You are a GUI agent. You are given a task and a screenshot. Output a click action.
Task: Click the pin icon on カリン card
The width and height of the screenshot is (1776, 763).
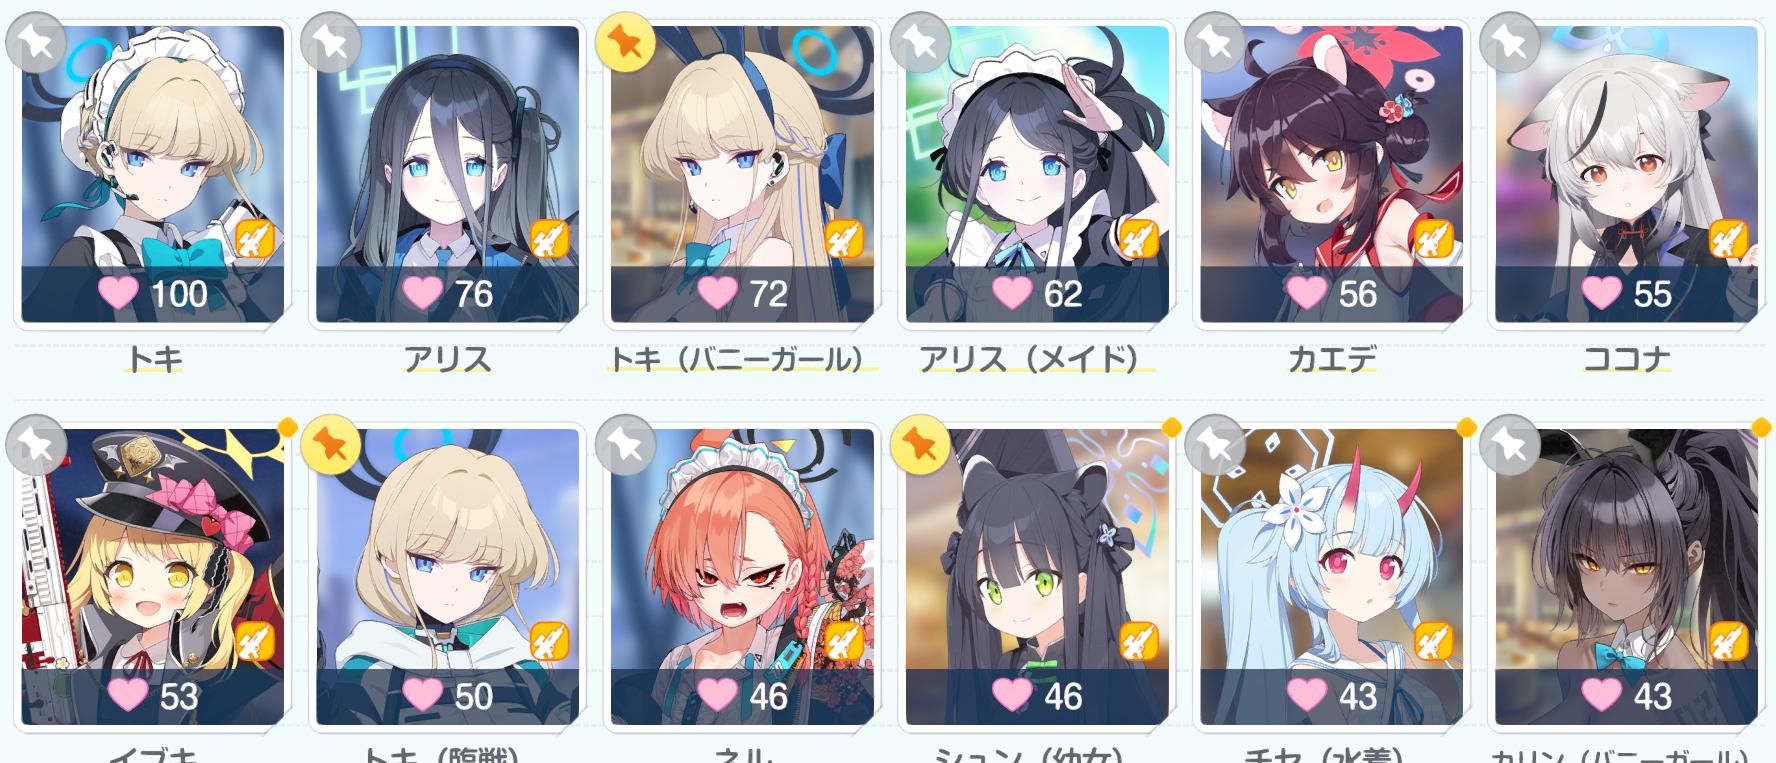click(1510, 444)
